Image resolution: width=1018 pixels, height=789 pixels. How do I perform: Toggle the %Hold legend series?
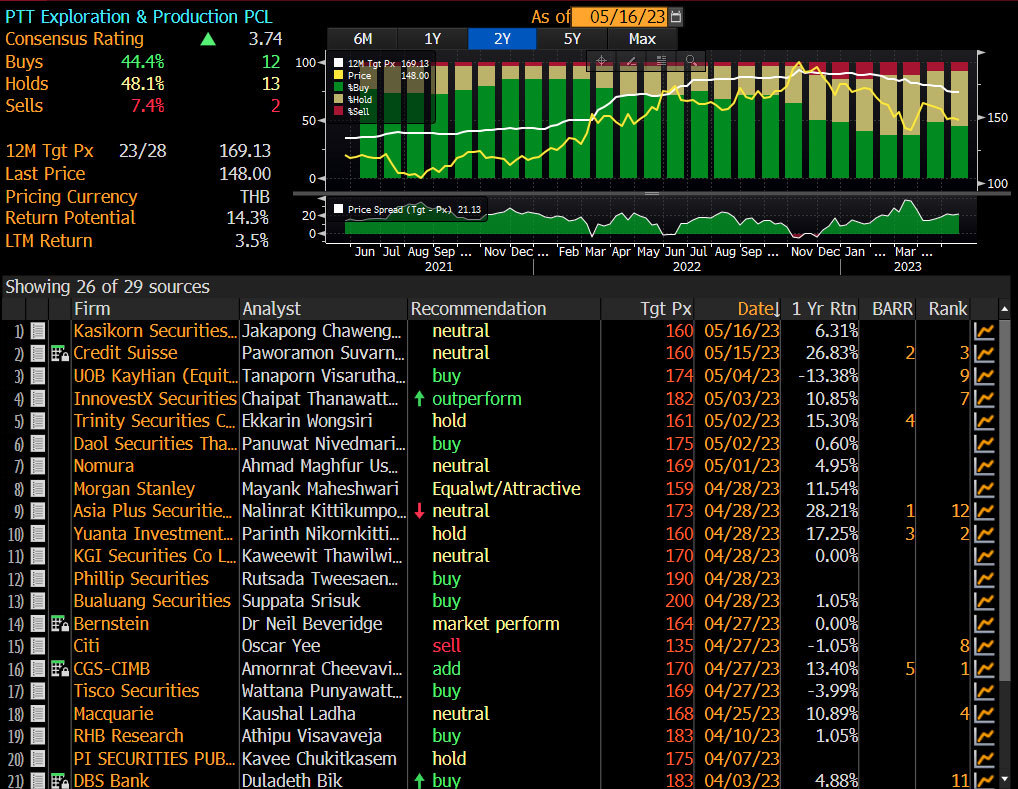pyautogui.click(x=338, y=99)
